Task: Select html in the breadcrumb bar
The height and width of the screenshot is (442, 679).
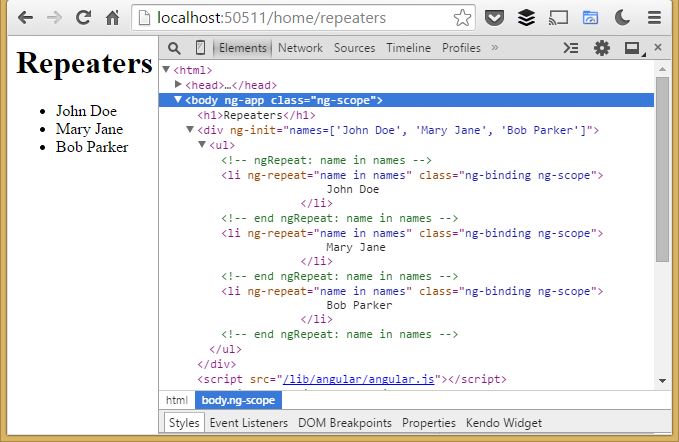Action: coord(177,400)
